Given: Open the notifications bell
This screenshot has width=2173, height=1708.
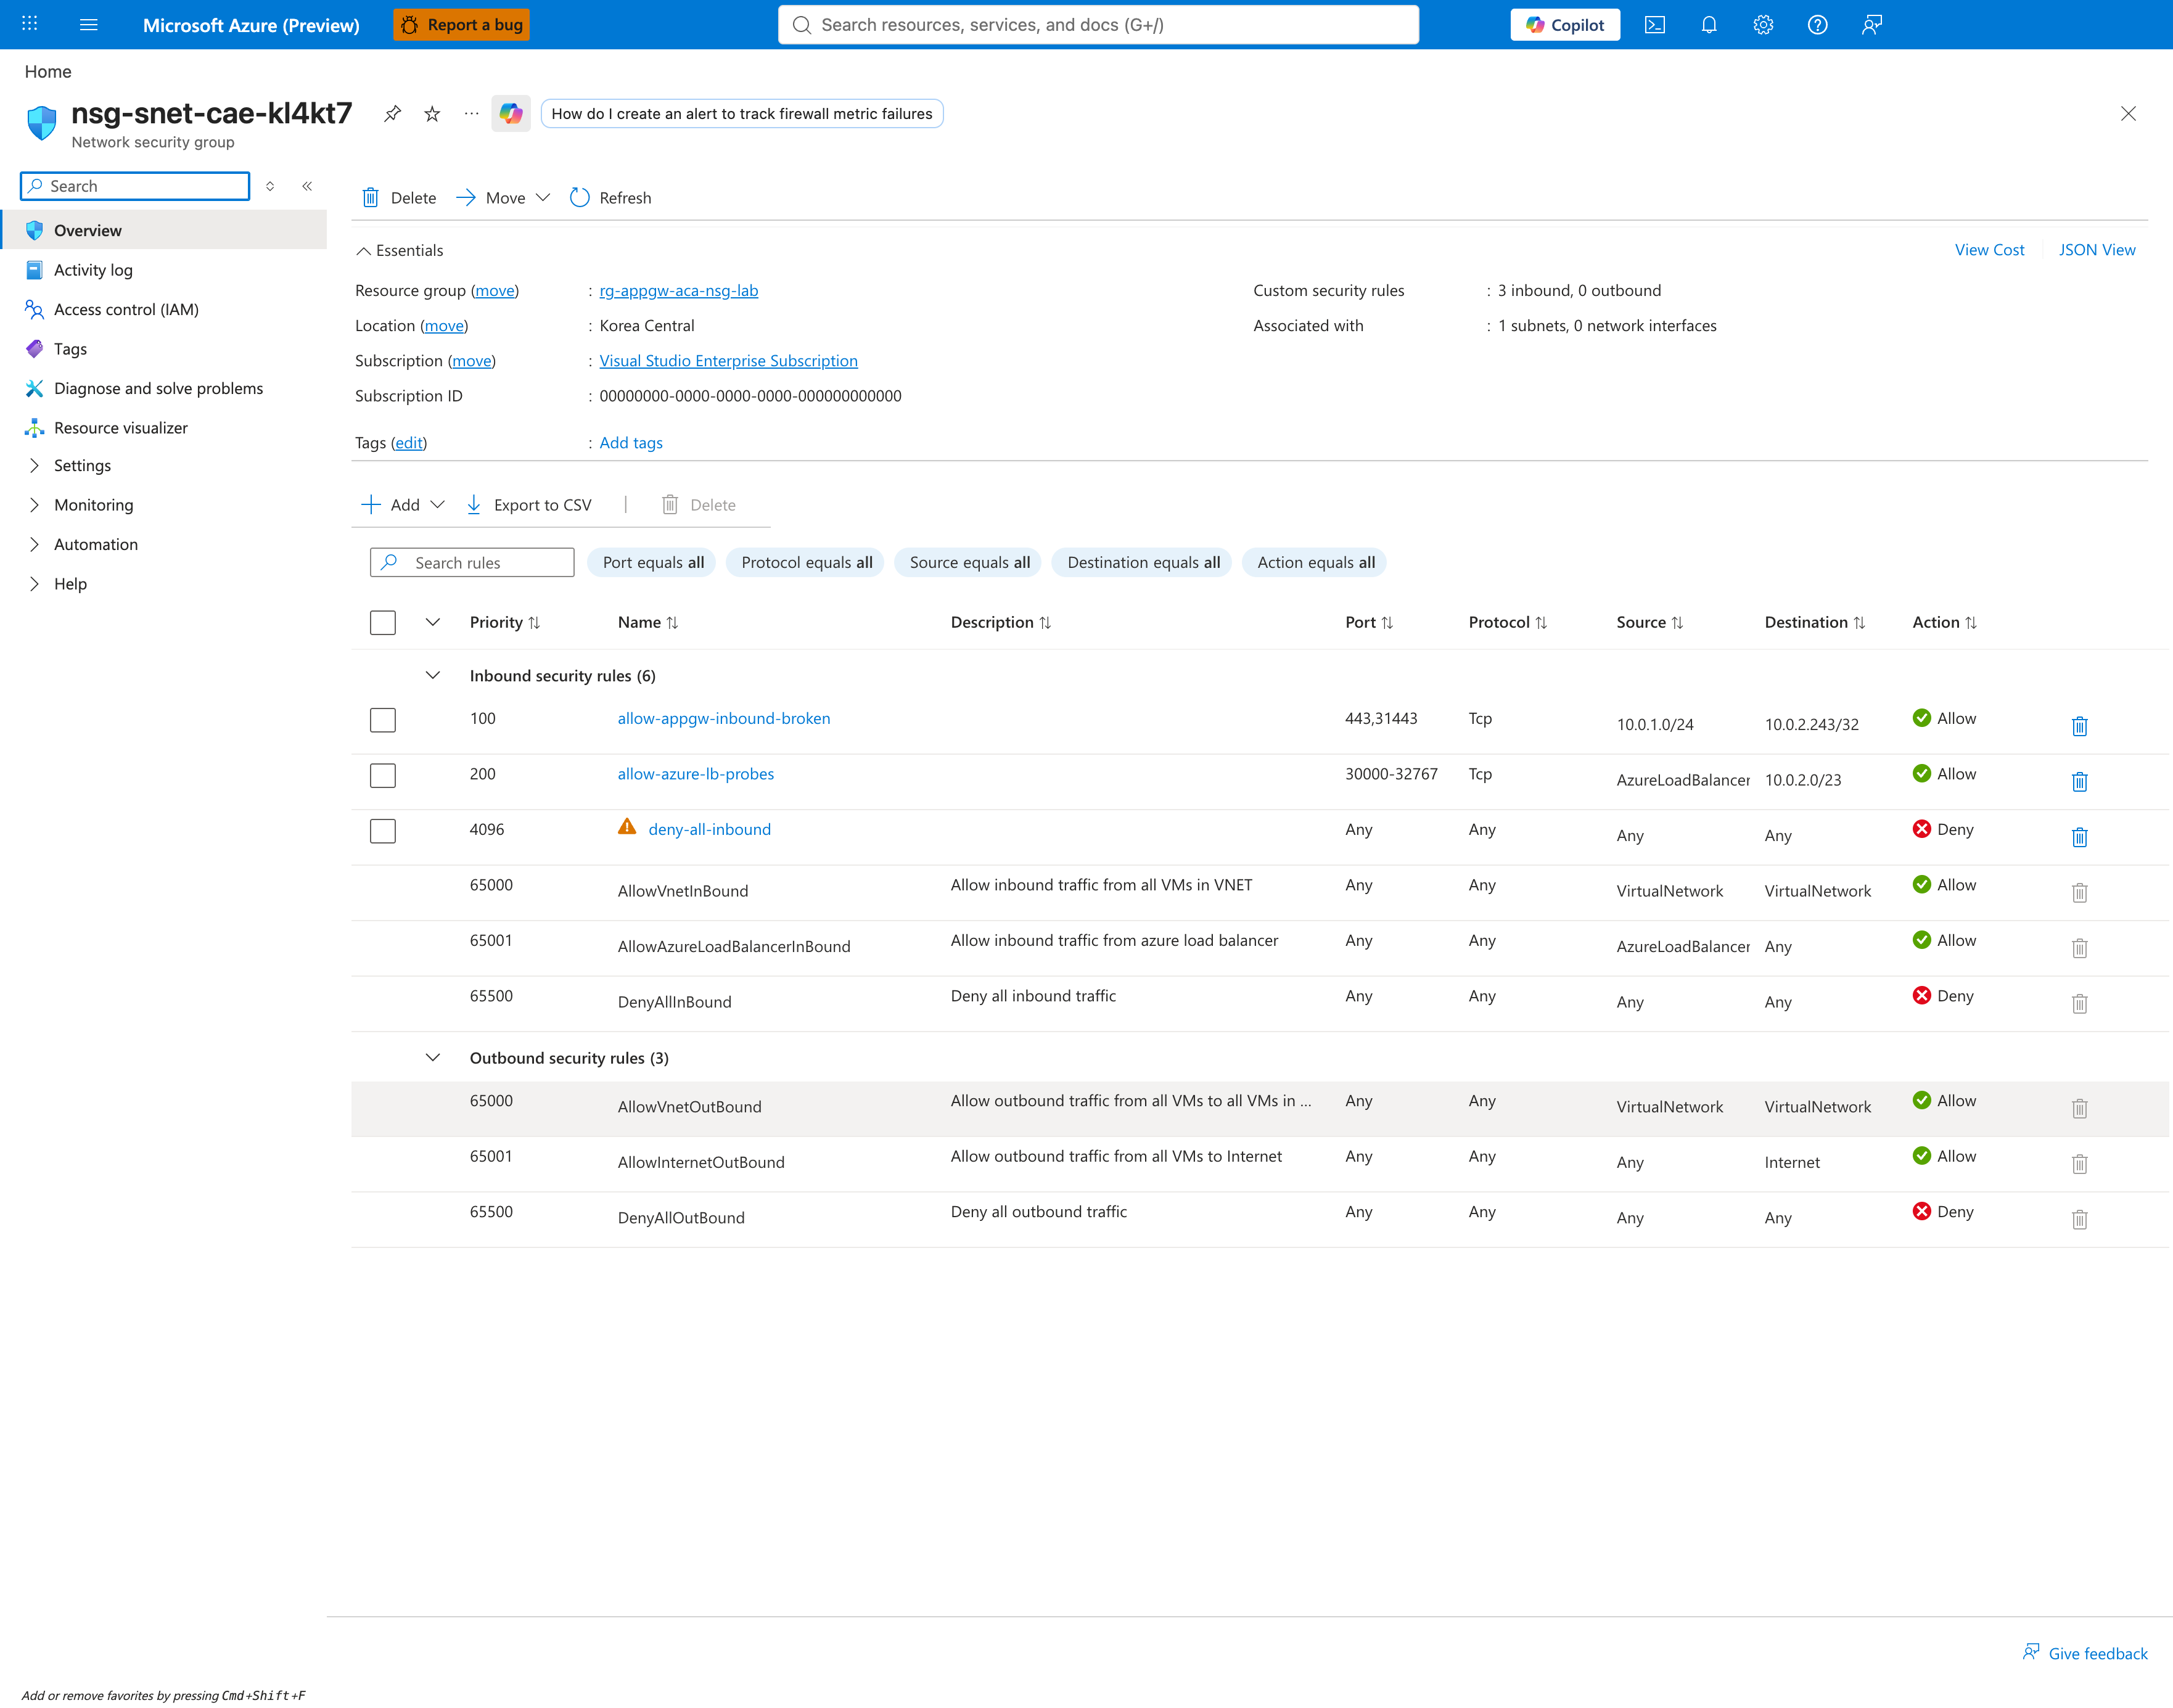Looking at the screenshot, I should 1709,24.
